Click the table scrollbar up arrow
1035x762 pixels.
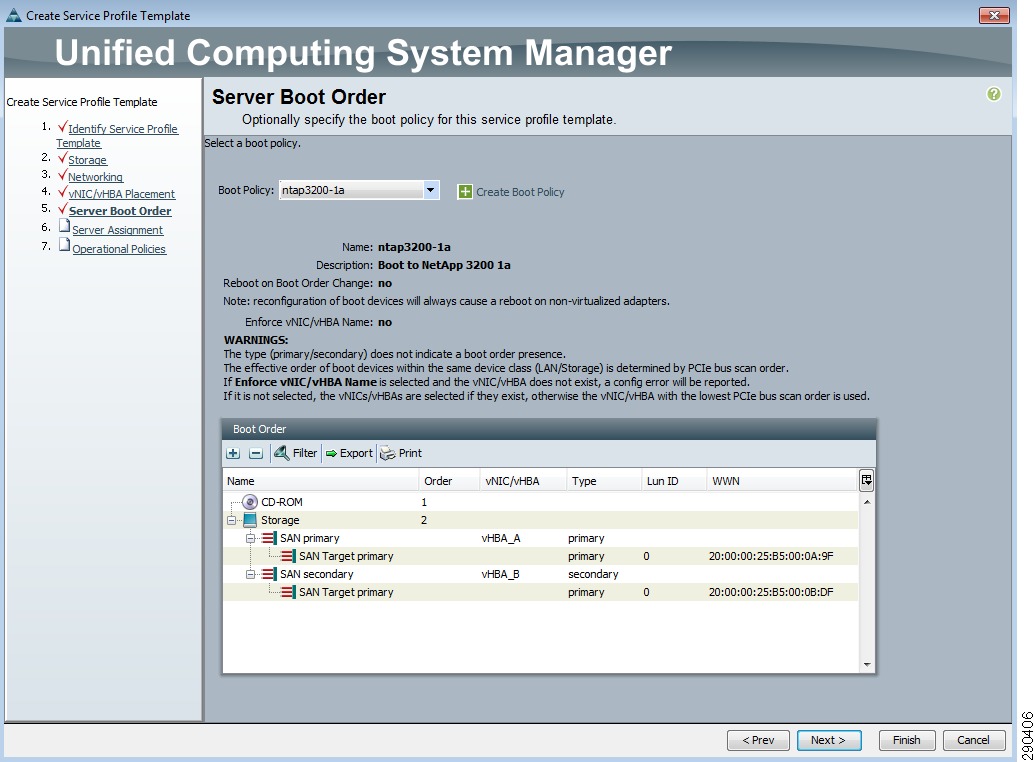[x=867, y=502]
